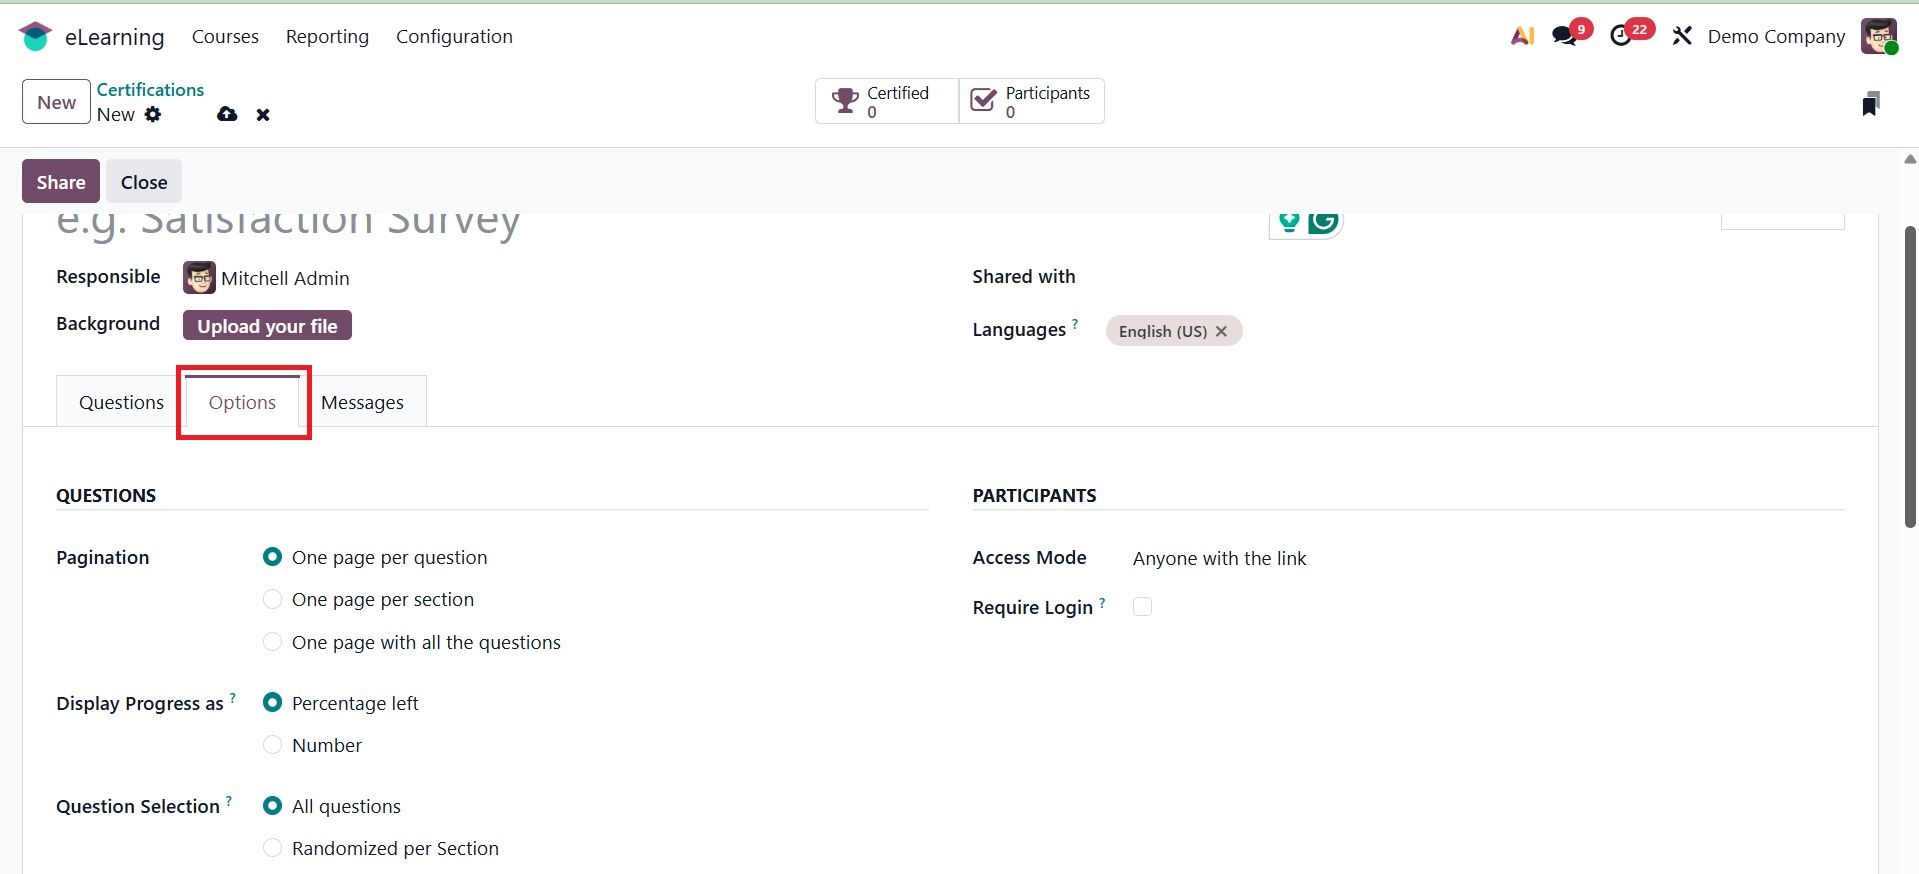Select One page per section pagination
The width and height of the screenshot is (1919, 874).
pos(272,600)
